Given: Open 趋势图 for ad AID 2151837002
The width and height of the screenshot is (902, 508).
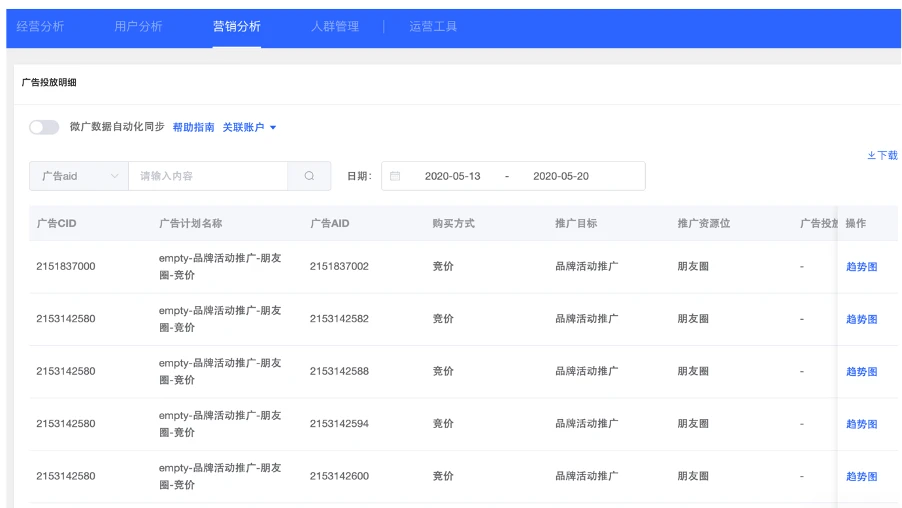Looking at the screenshot, I should 861,267.
